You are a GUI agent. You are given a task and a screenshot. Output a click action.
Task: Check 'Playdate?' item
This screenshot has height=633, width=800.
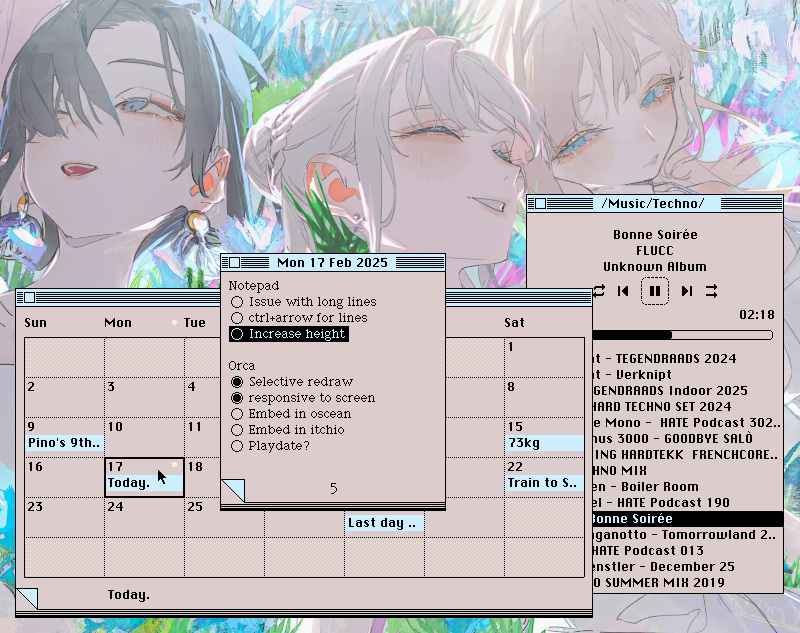coord(237,446)
